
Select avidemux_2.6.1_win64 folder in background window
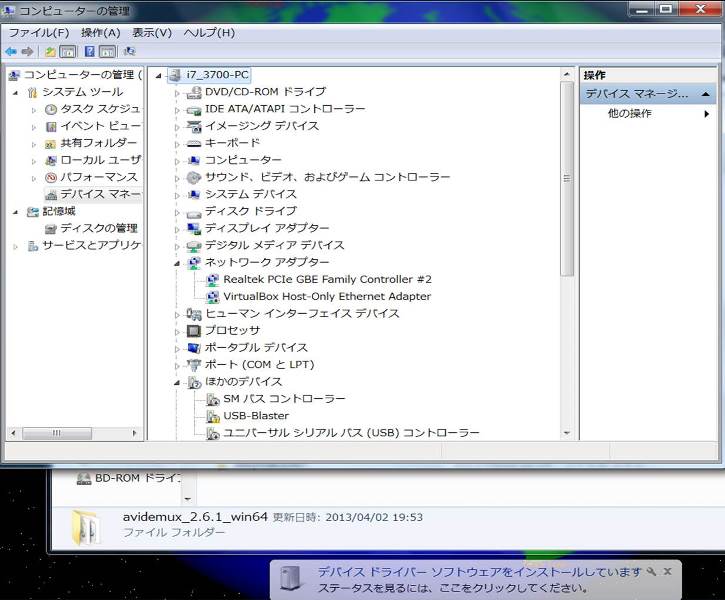click(x=195, y=517)
